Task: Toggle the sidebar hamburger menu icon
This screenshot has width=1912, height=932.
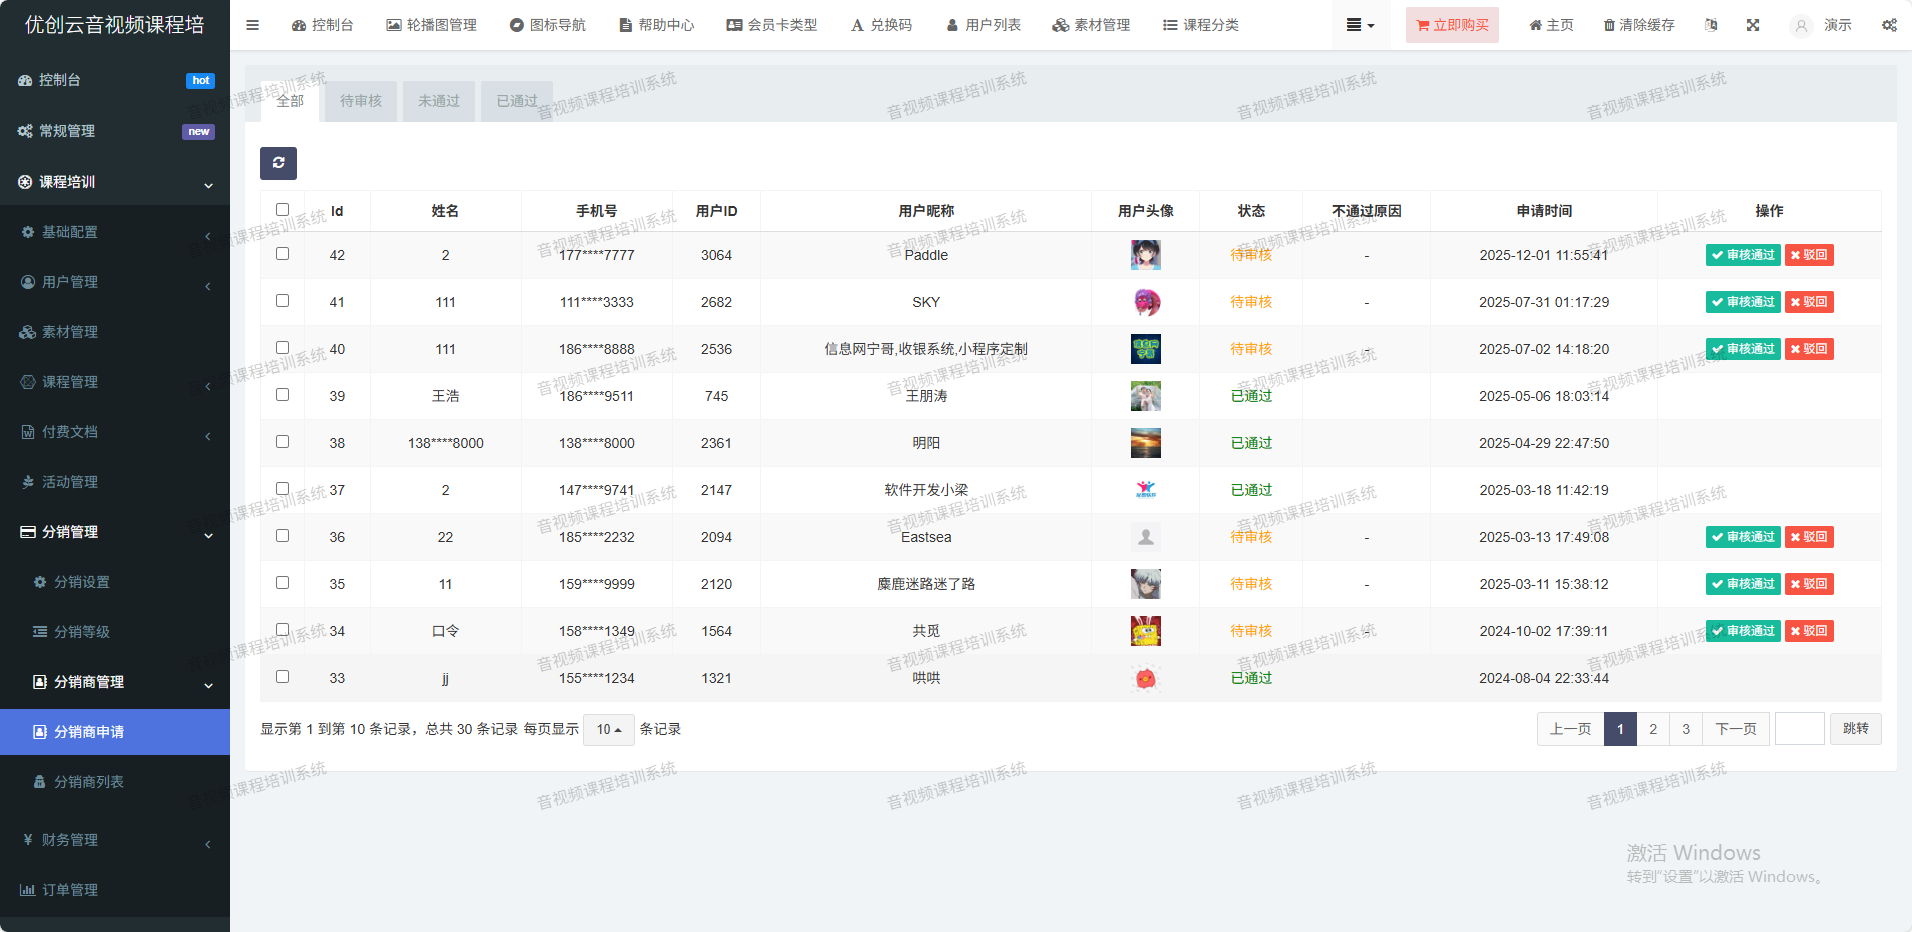Action: [x=252, y=25]
